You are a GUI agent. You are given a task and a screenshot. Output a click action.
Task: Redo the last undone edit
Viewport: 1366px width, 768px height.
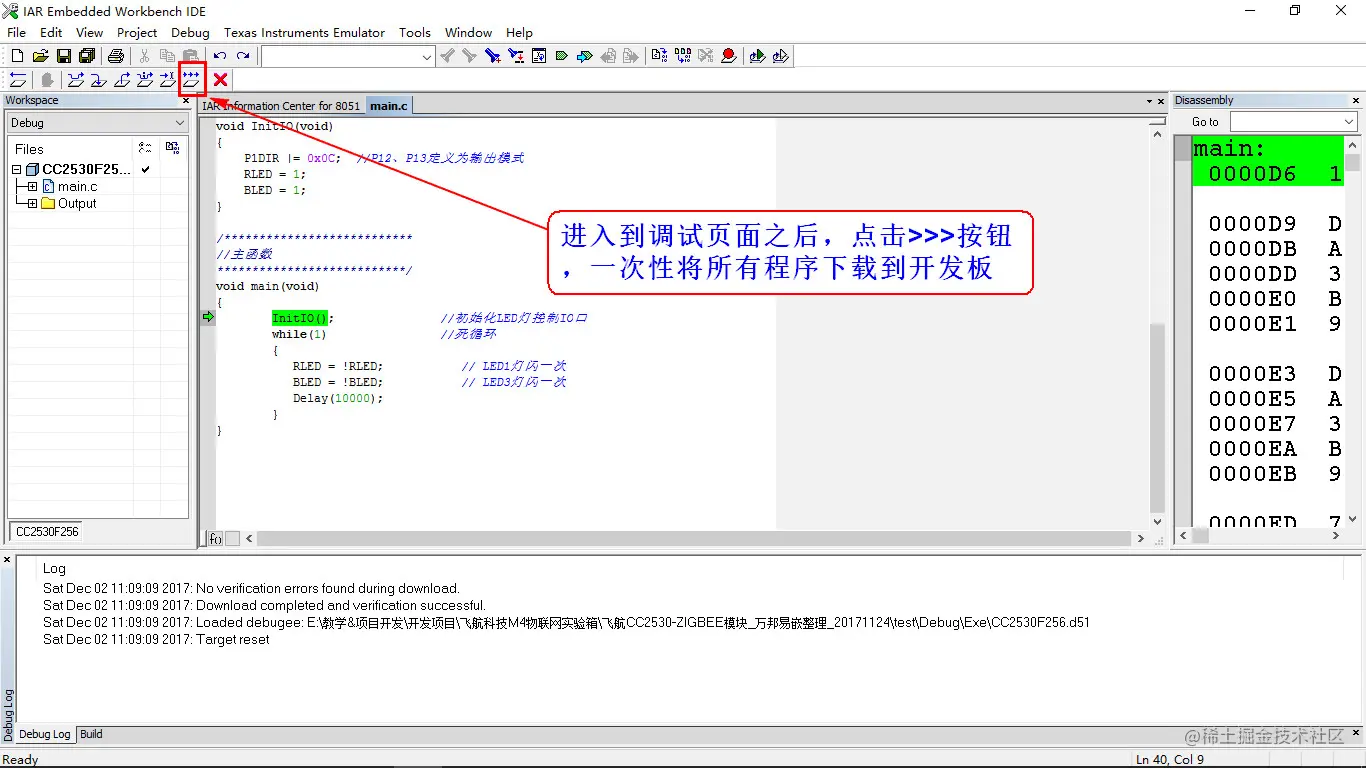tap(243, 56)
